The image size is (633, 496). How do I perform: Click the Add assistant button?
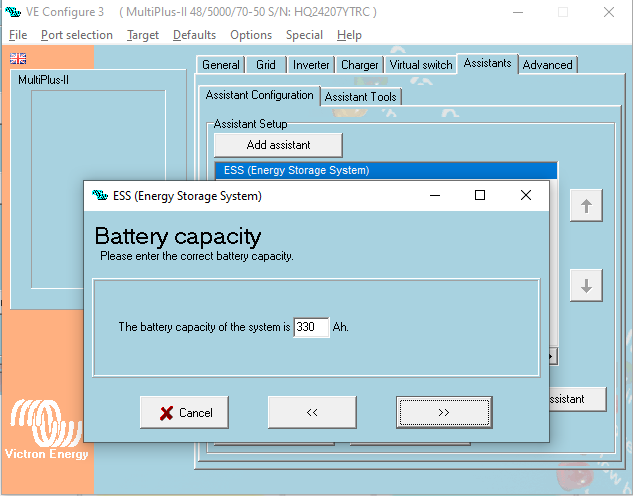(x=278, y=145)
